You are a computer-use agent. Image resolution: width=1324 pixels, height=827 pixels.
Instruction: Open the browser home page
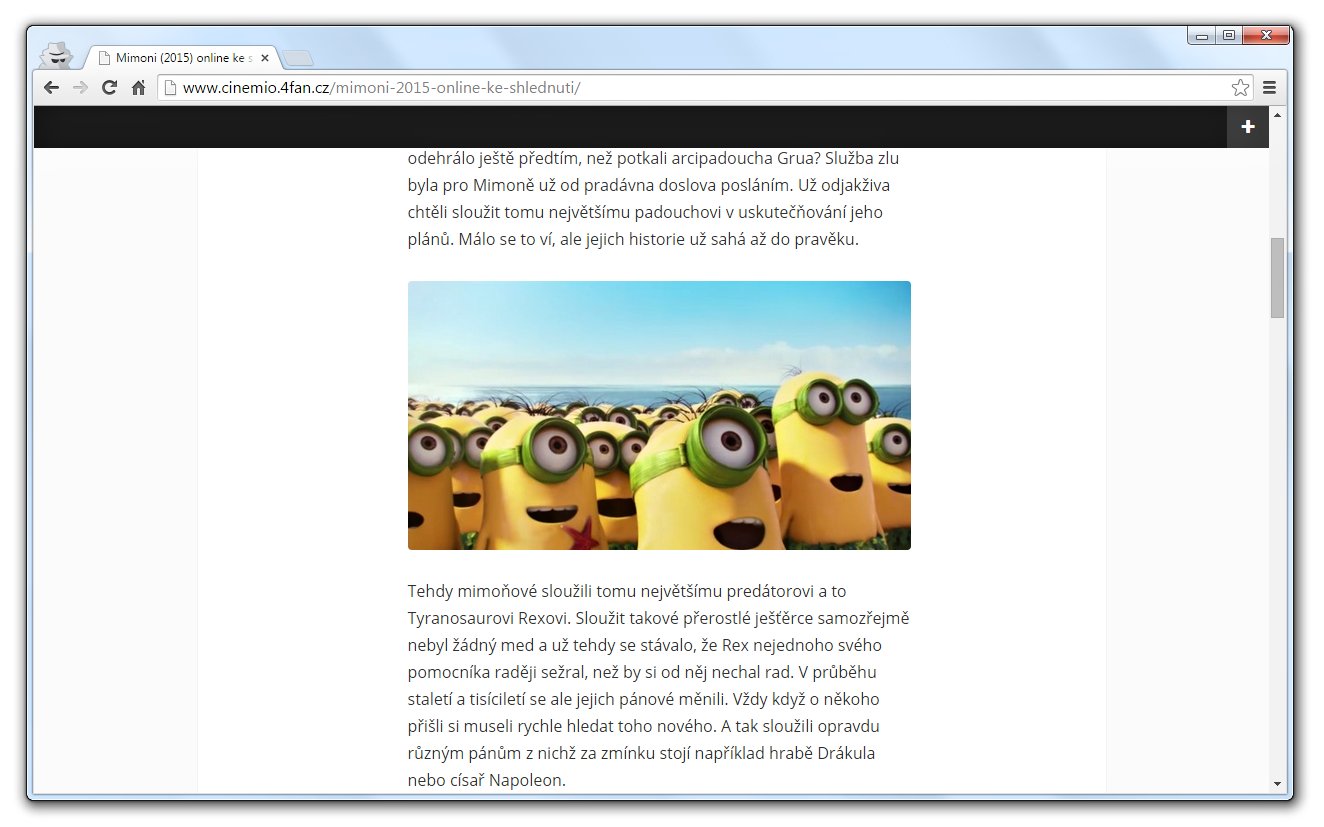pyautogui.click(x=139, y=88)
